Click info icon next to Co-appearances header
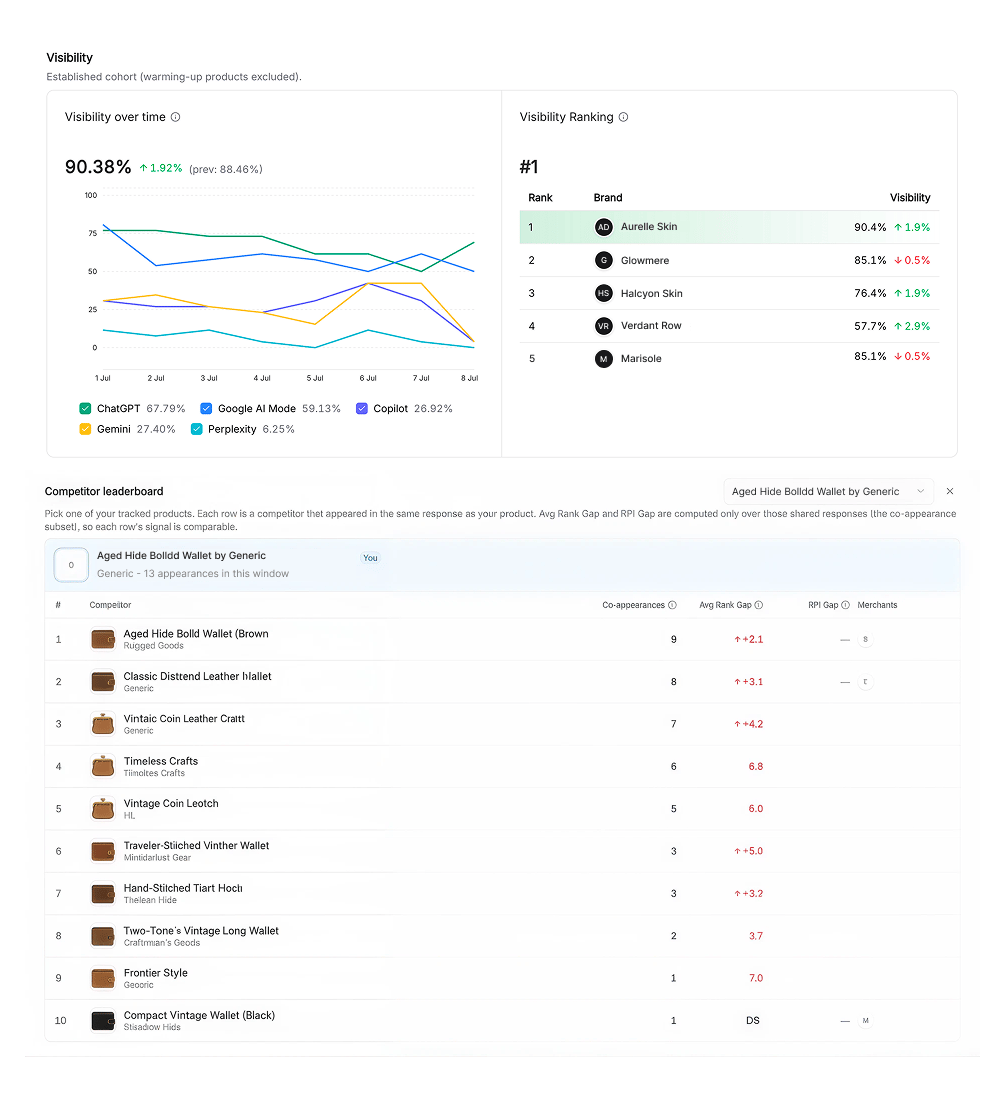The image size is (1004, 1097). [x=672, y=605]
